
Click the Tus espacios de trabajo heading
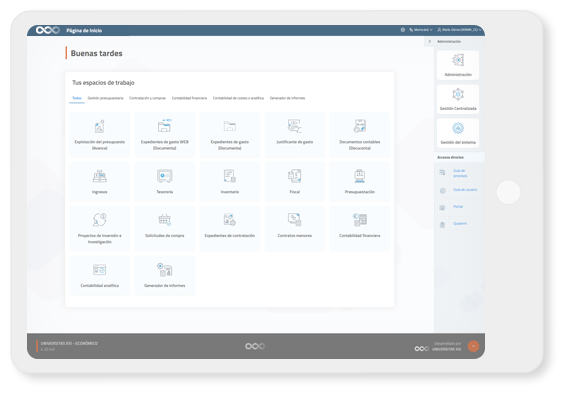click(x=103, y=83)
